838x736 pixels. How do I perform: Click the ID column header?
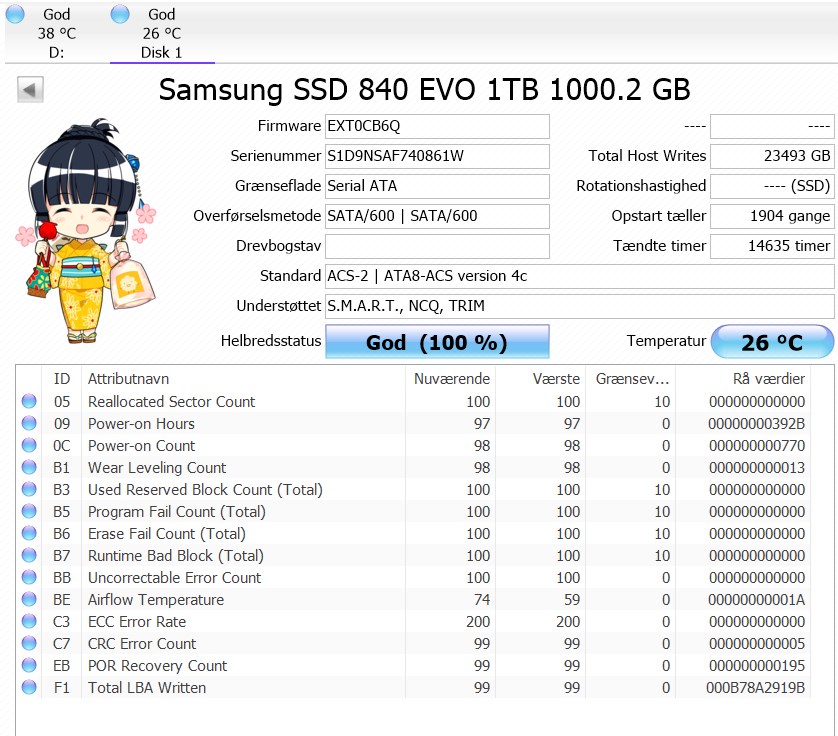[61, 379]
